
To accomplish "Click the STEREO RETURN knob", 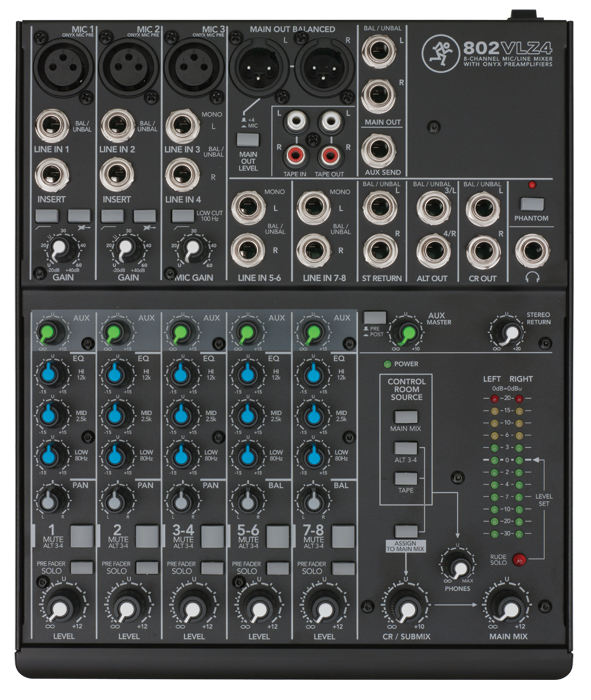I will [508, 332].
